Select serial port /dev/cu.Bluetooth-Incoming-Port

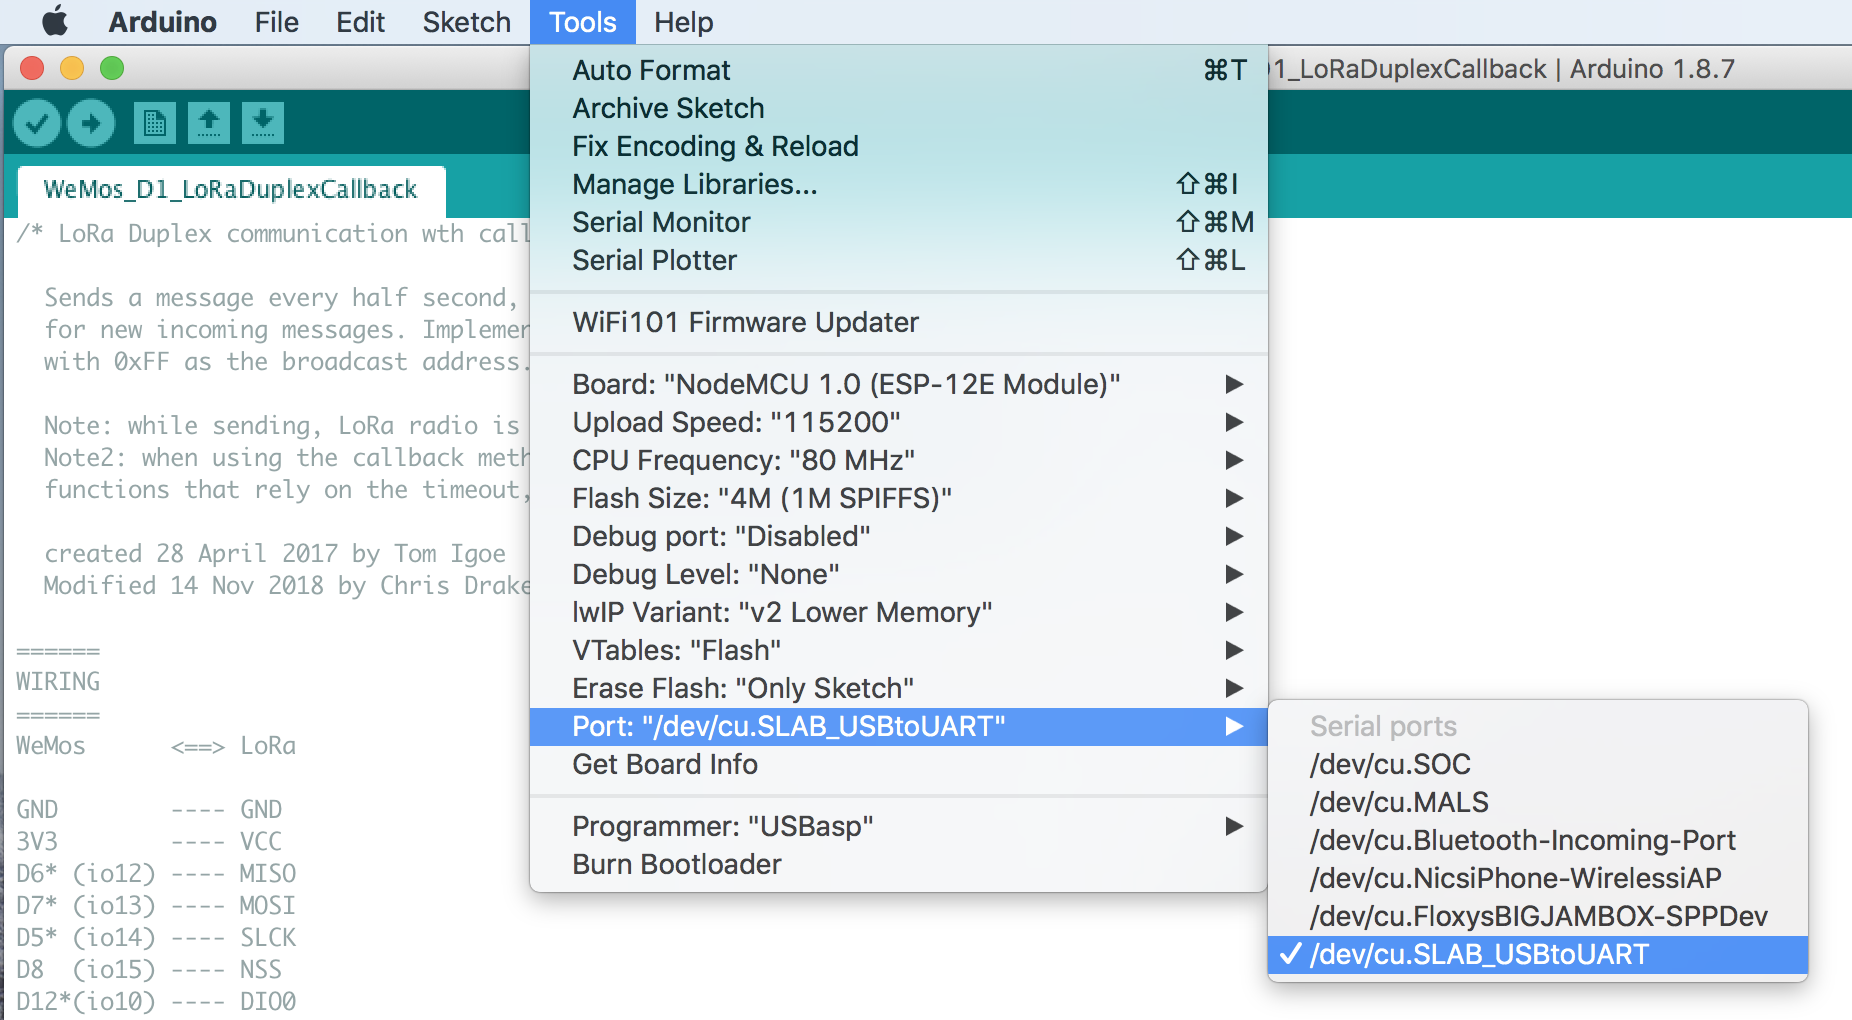point(1538,840)
